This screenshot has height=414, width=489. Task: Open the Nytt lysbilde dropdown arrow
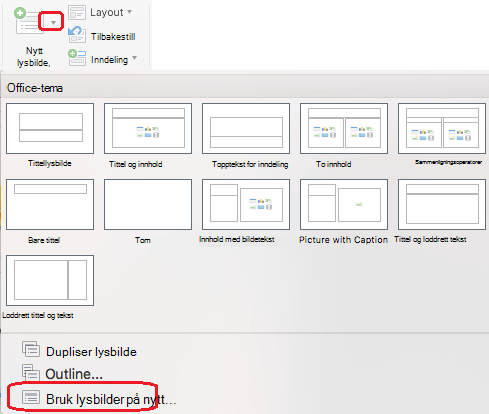pyautogui.click(x=53, y=23)
